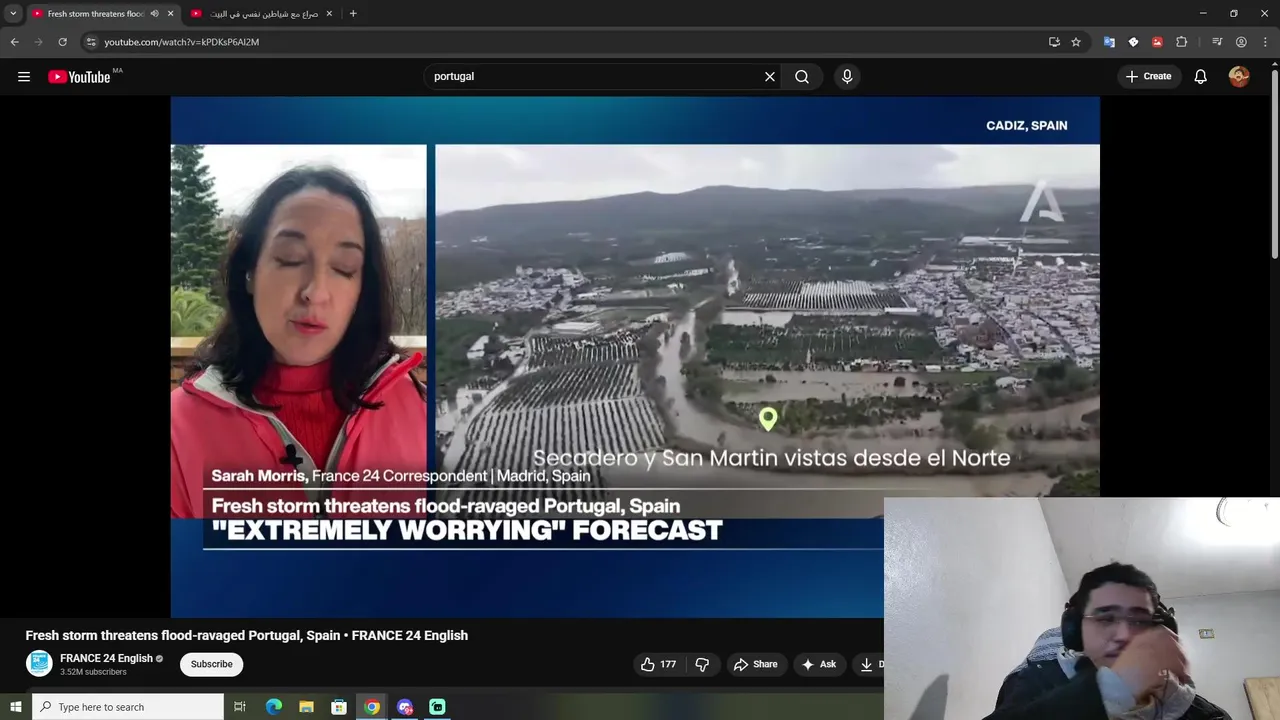
Task: Click the video title text below the player
Action: 247,635
